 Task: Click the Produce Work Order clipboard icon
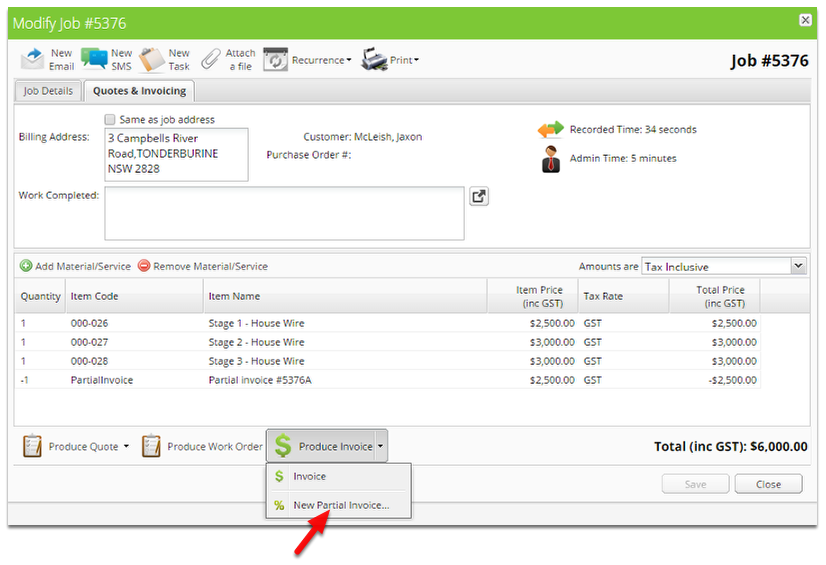click(151, 446)
